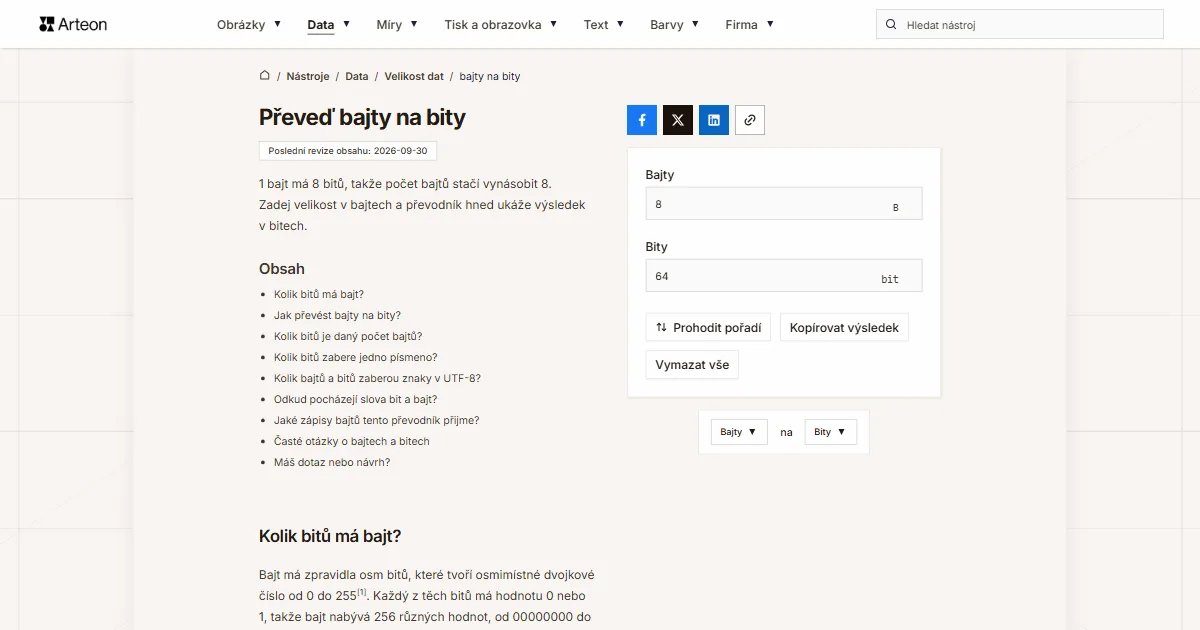Open the Obrázky menu

coord(249,24)
